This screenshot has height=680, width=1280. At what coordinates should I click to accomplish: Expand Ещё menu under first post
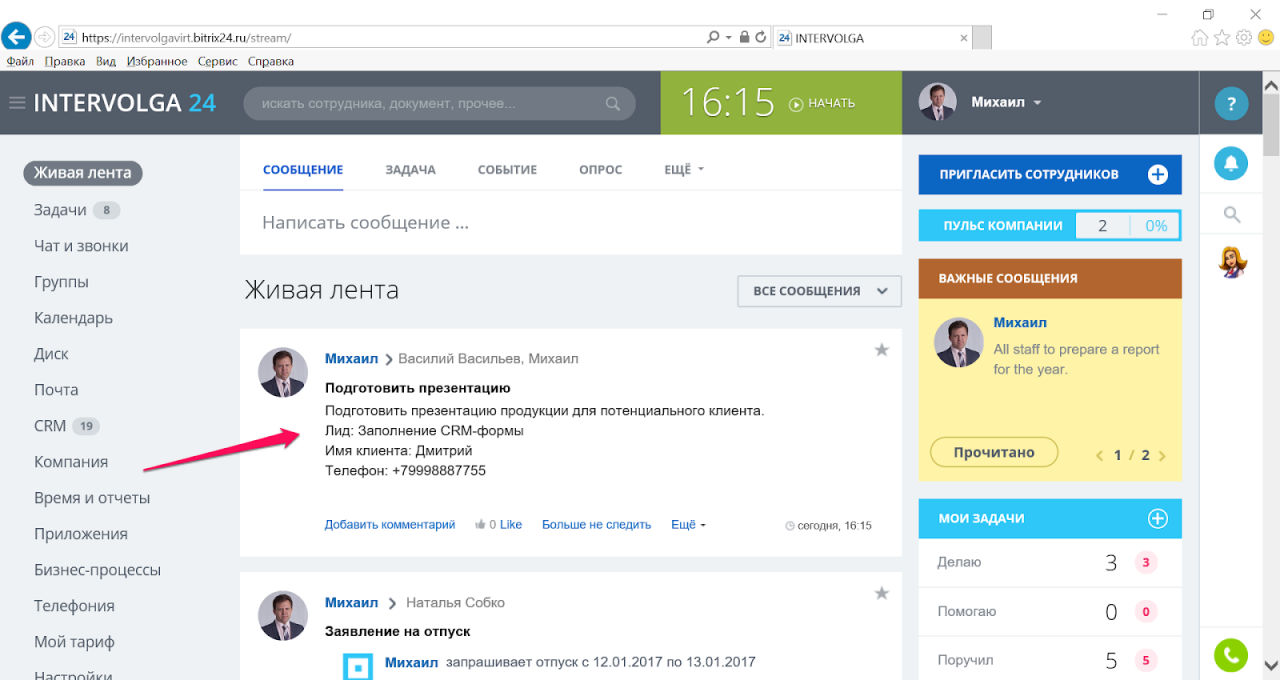click(x=689, y=524)
